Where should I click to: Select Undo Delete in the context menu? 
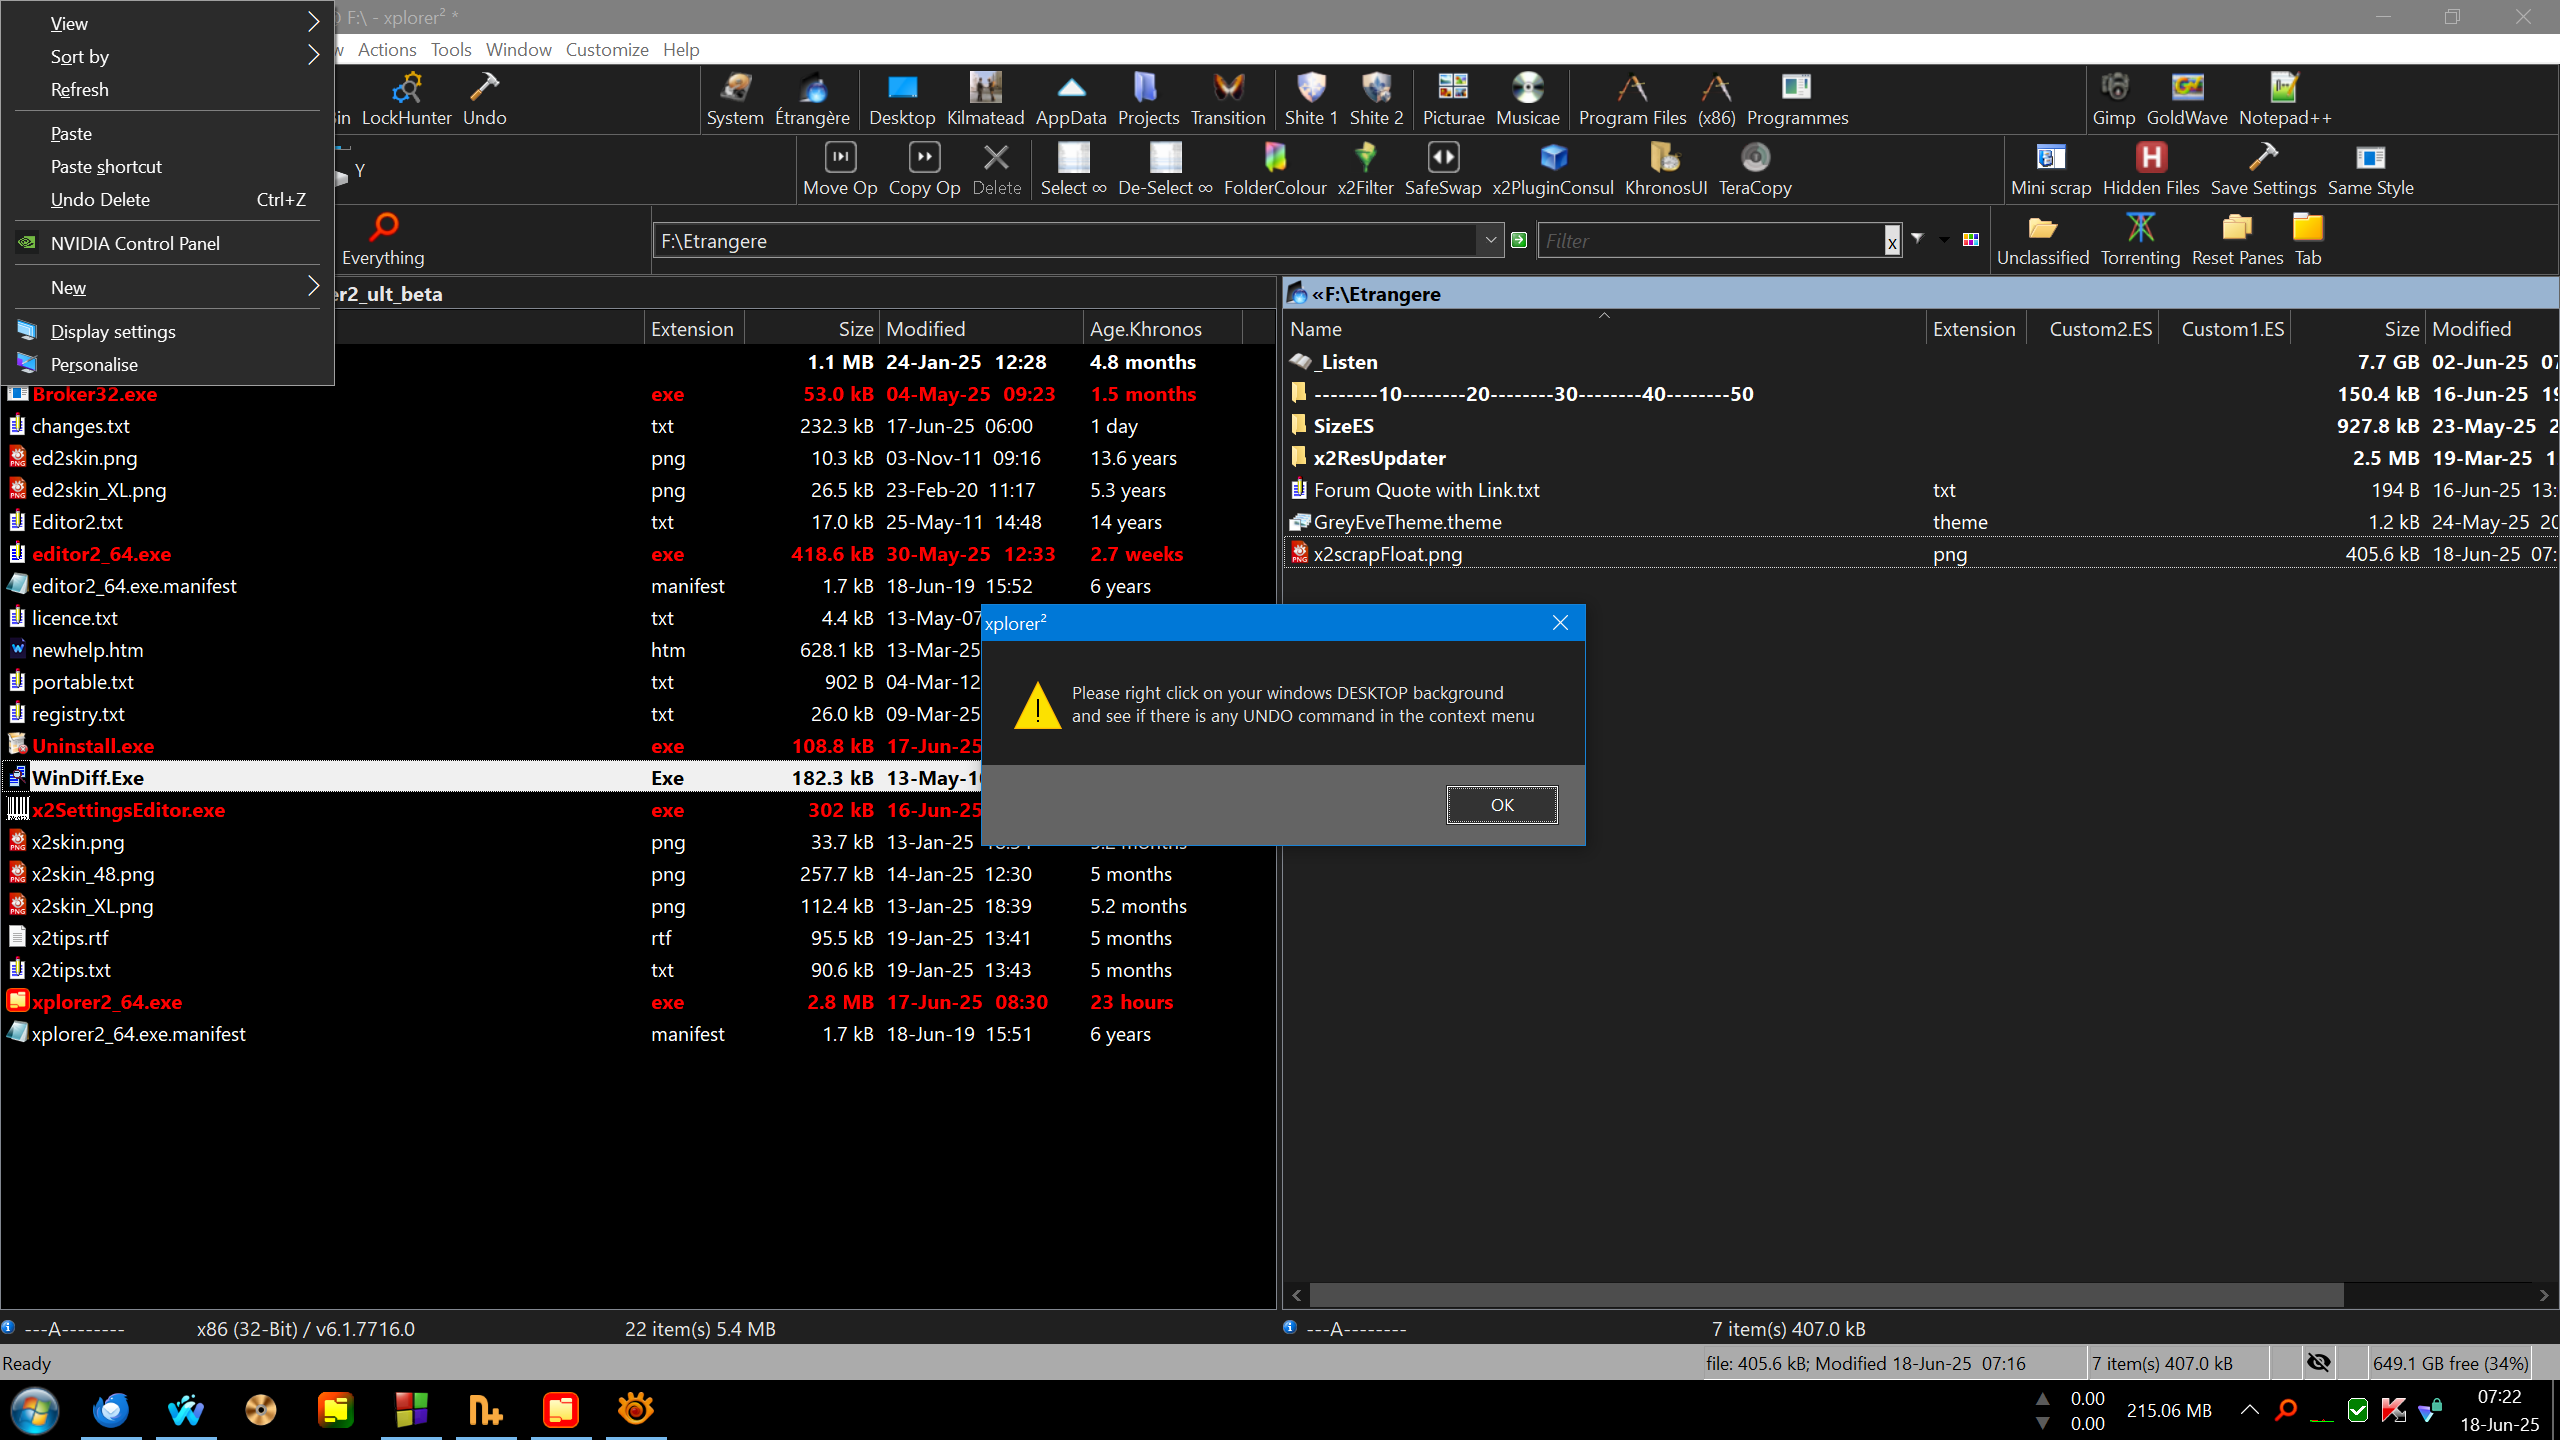pyautogui.click(x=100, y=199)
